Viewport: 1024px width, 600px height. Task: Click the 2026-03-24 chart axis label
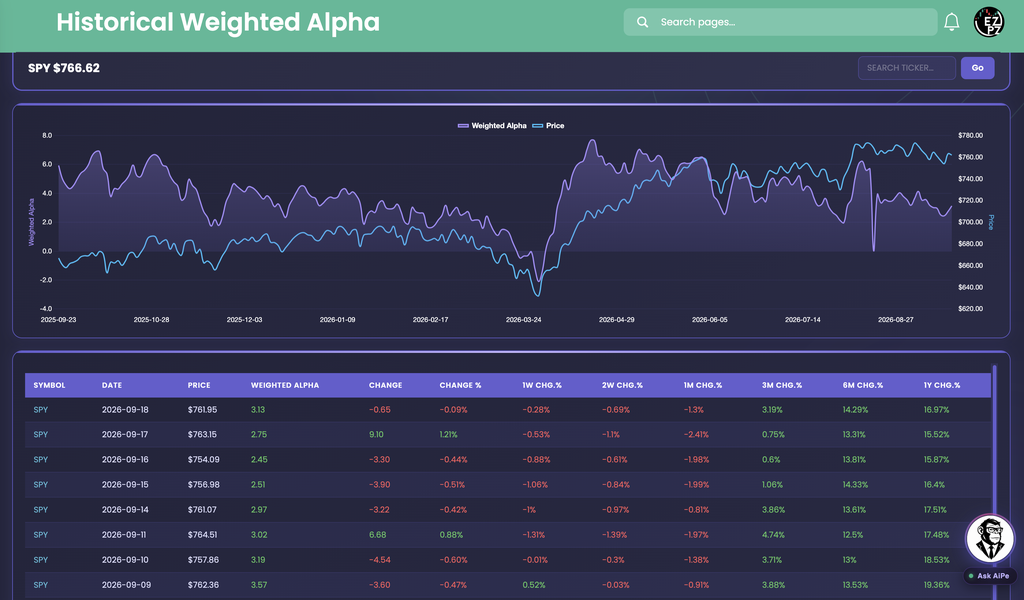click(524, 320)
